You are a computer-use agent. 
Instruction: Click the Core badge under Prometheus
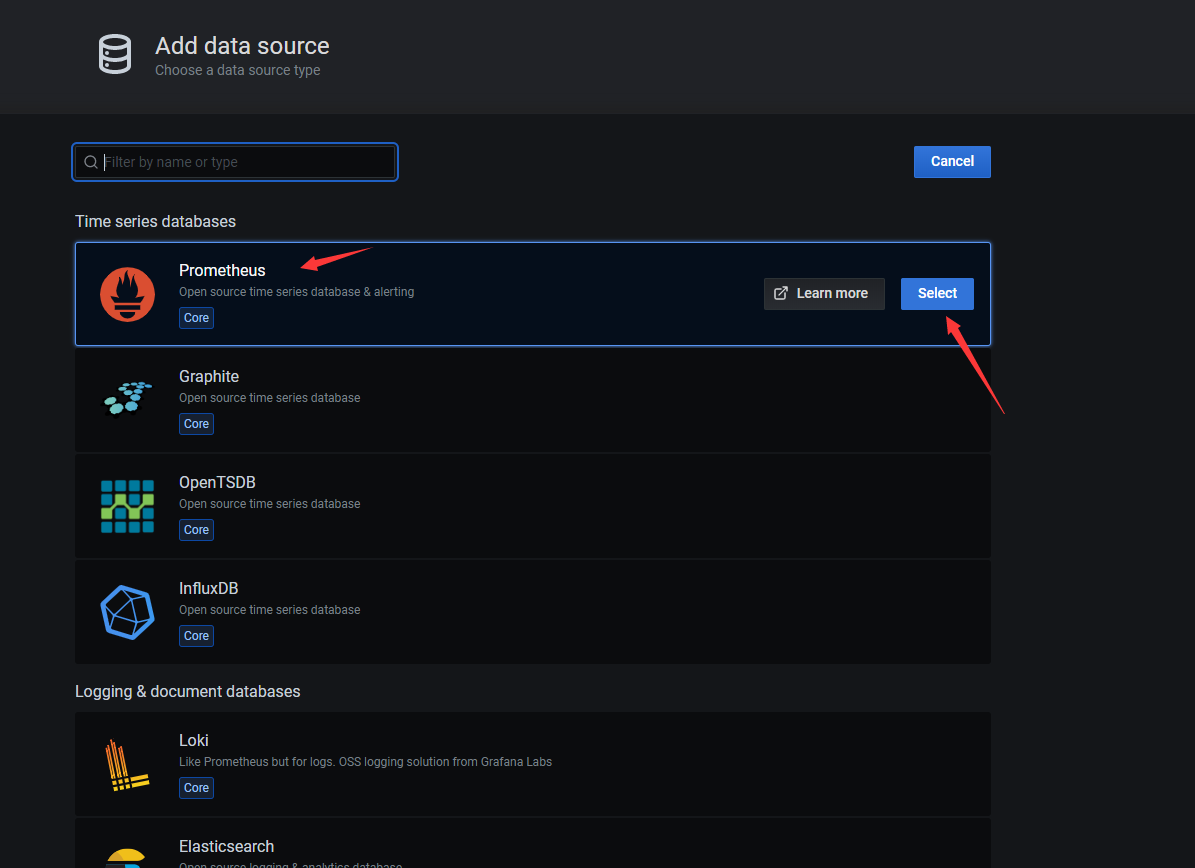(196, 318)
